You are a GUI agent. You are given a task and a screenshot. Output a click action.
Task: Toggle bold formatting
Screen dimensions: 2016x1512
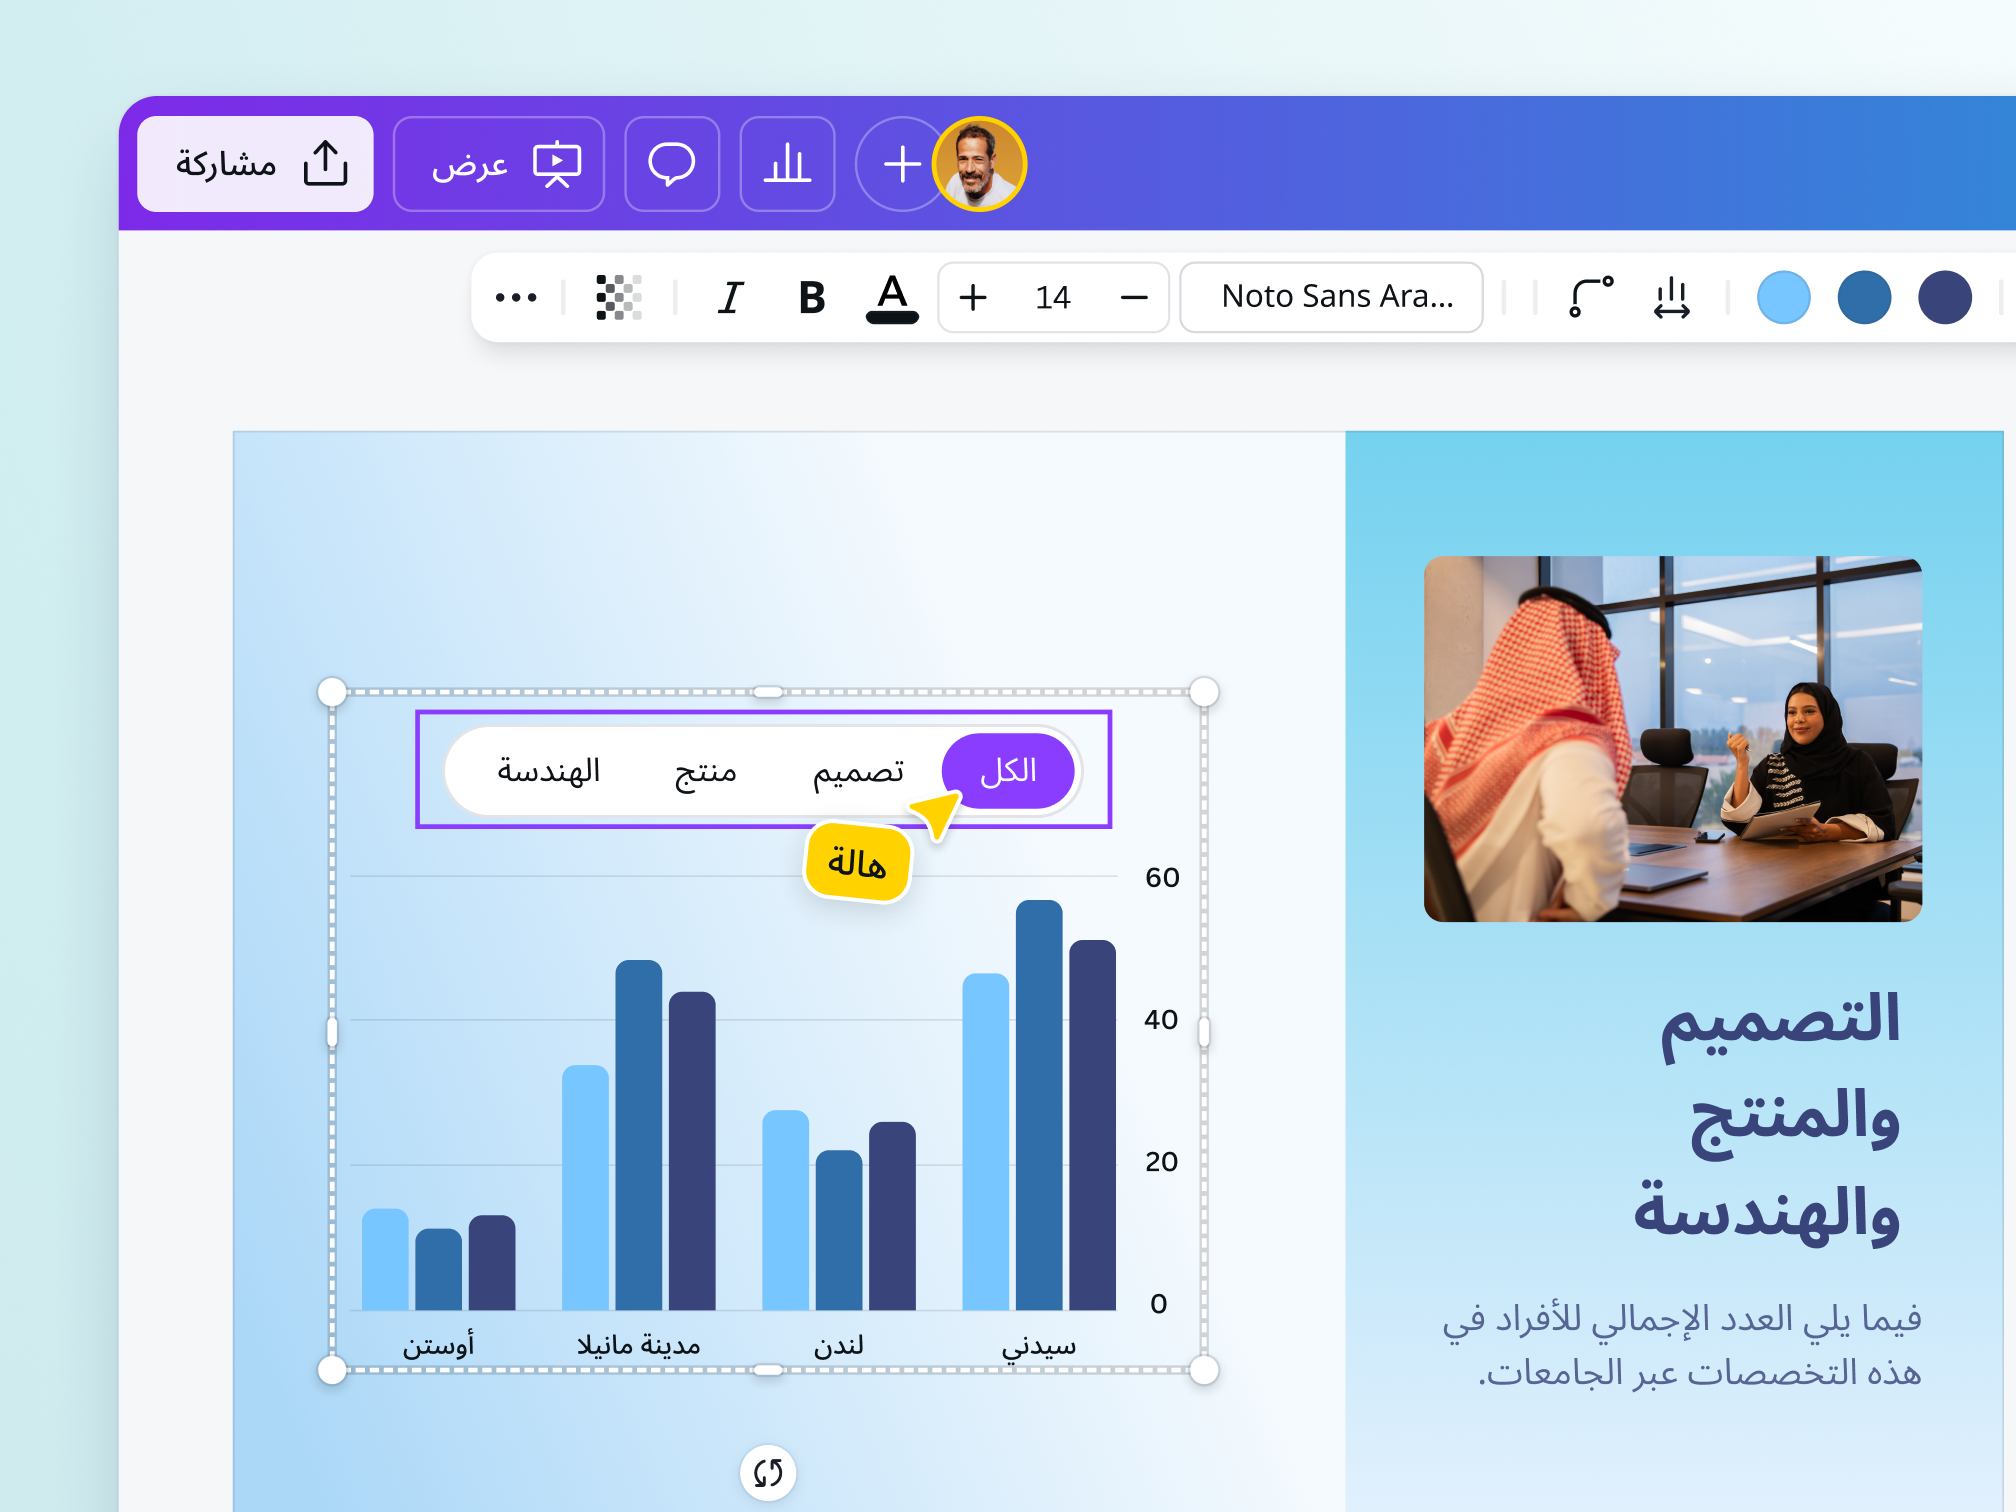tap(812, 297)
